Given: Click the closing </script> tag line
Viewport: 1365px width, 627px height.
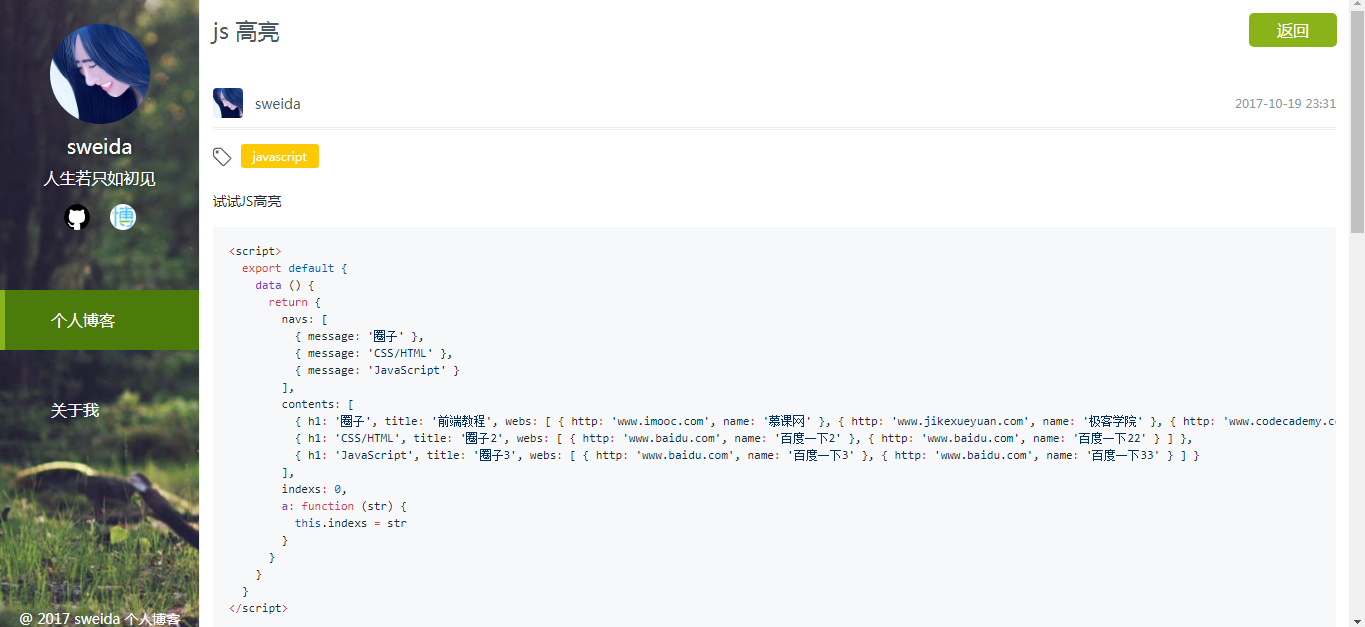Looking at the screenshot, I should pyautogui.click(x=258, y=608).
